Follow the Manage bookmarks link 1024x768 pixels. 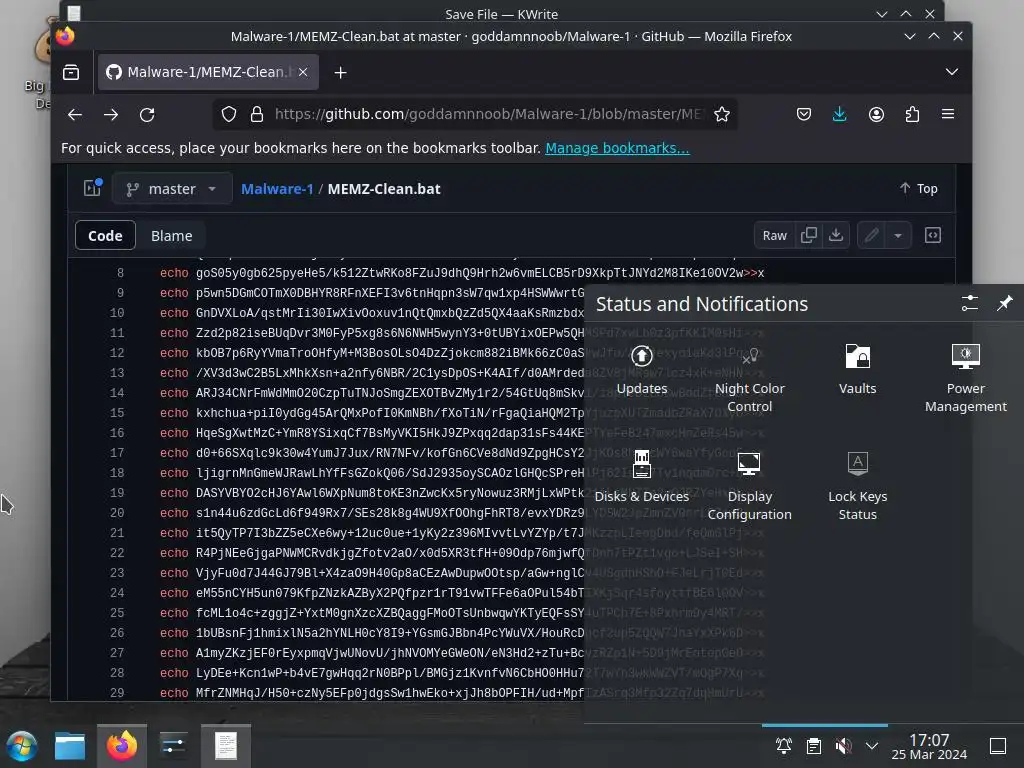tap(617, 148)
